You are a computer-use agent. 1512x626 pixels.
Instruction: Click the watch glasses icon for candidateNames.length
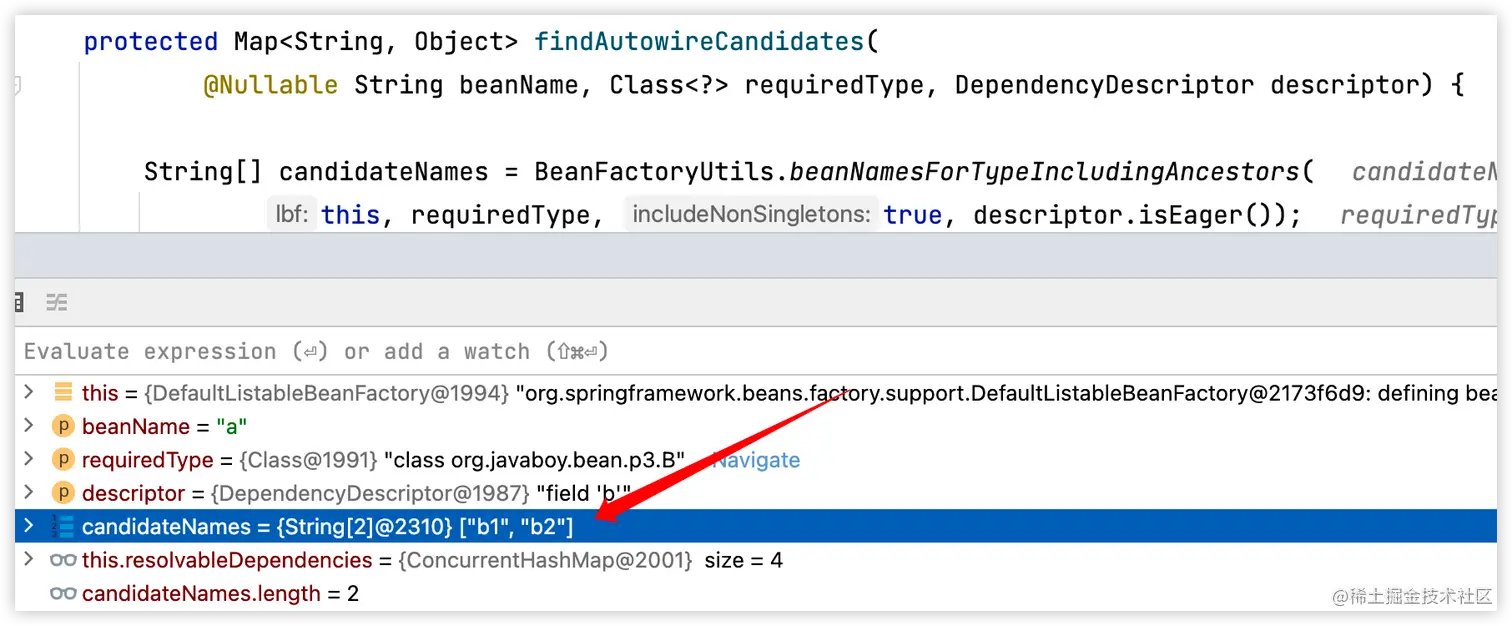63,593
